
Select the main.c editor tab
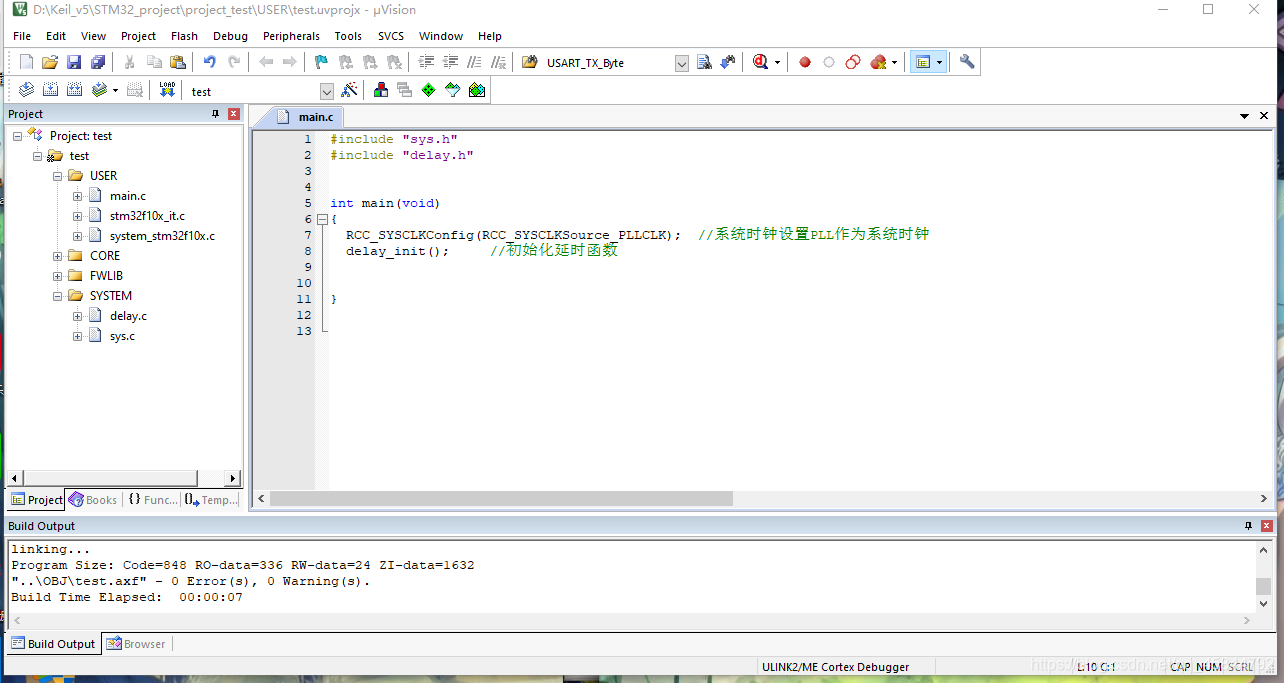coord(307,117)
